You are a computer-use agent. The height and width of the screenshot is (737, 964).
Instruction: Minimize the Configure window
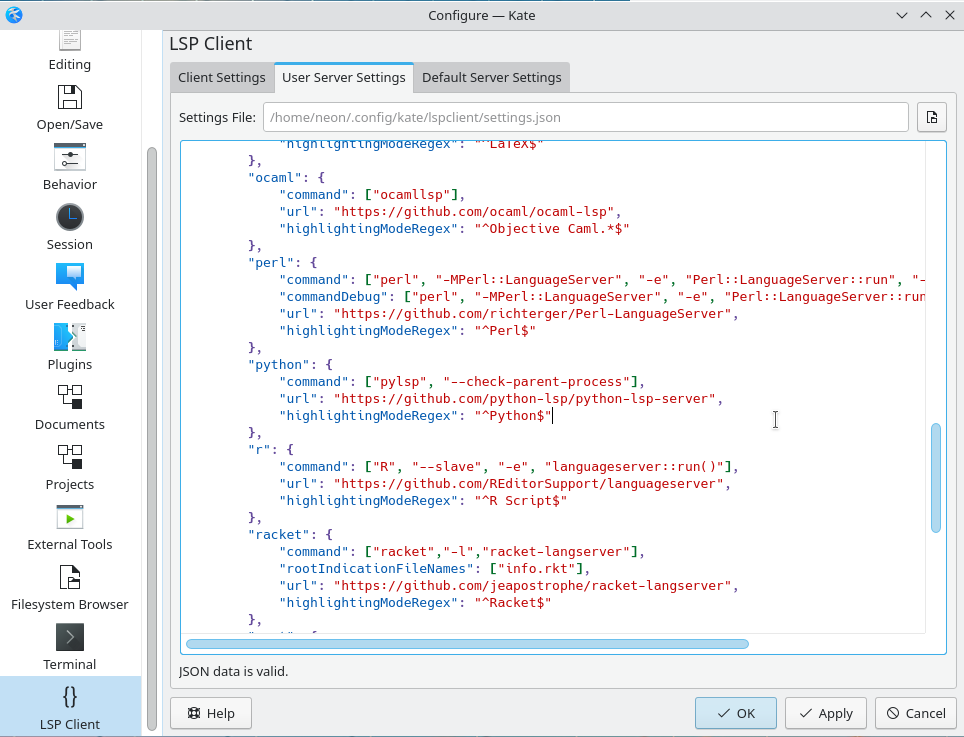[902, 15]
